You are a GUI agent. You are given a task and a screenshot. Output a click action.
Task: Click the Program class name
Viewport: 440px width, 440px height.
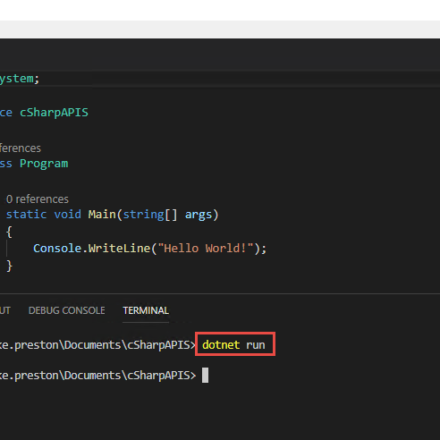[x=44, y=163]
